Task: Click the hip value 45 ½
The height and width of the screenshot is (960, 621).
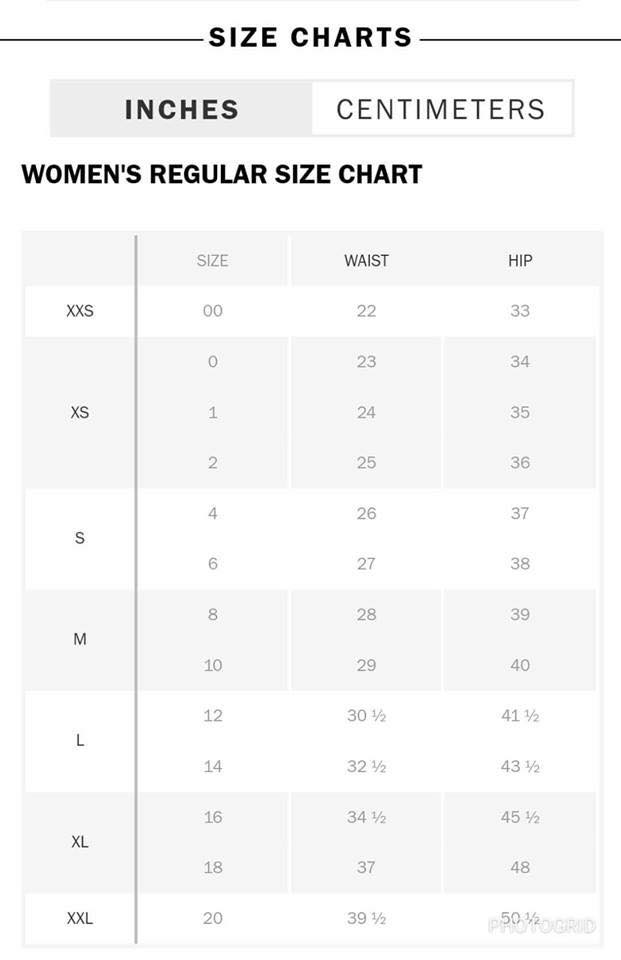Action: 520,817
